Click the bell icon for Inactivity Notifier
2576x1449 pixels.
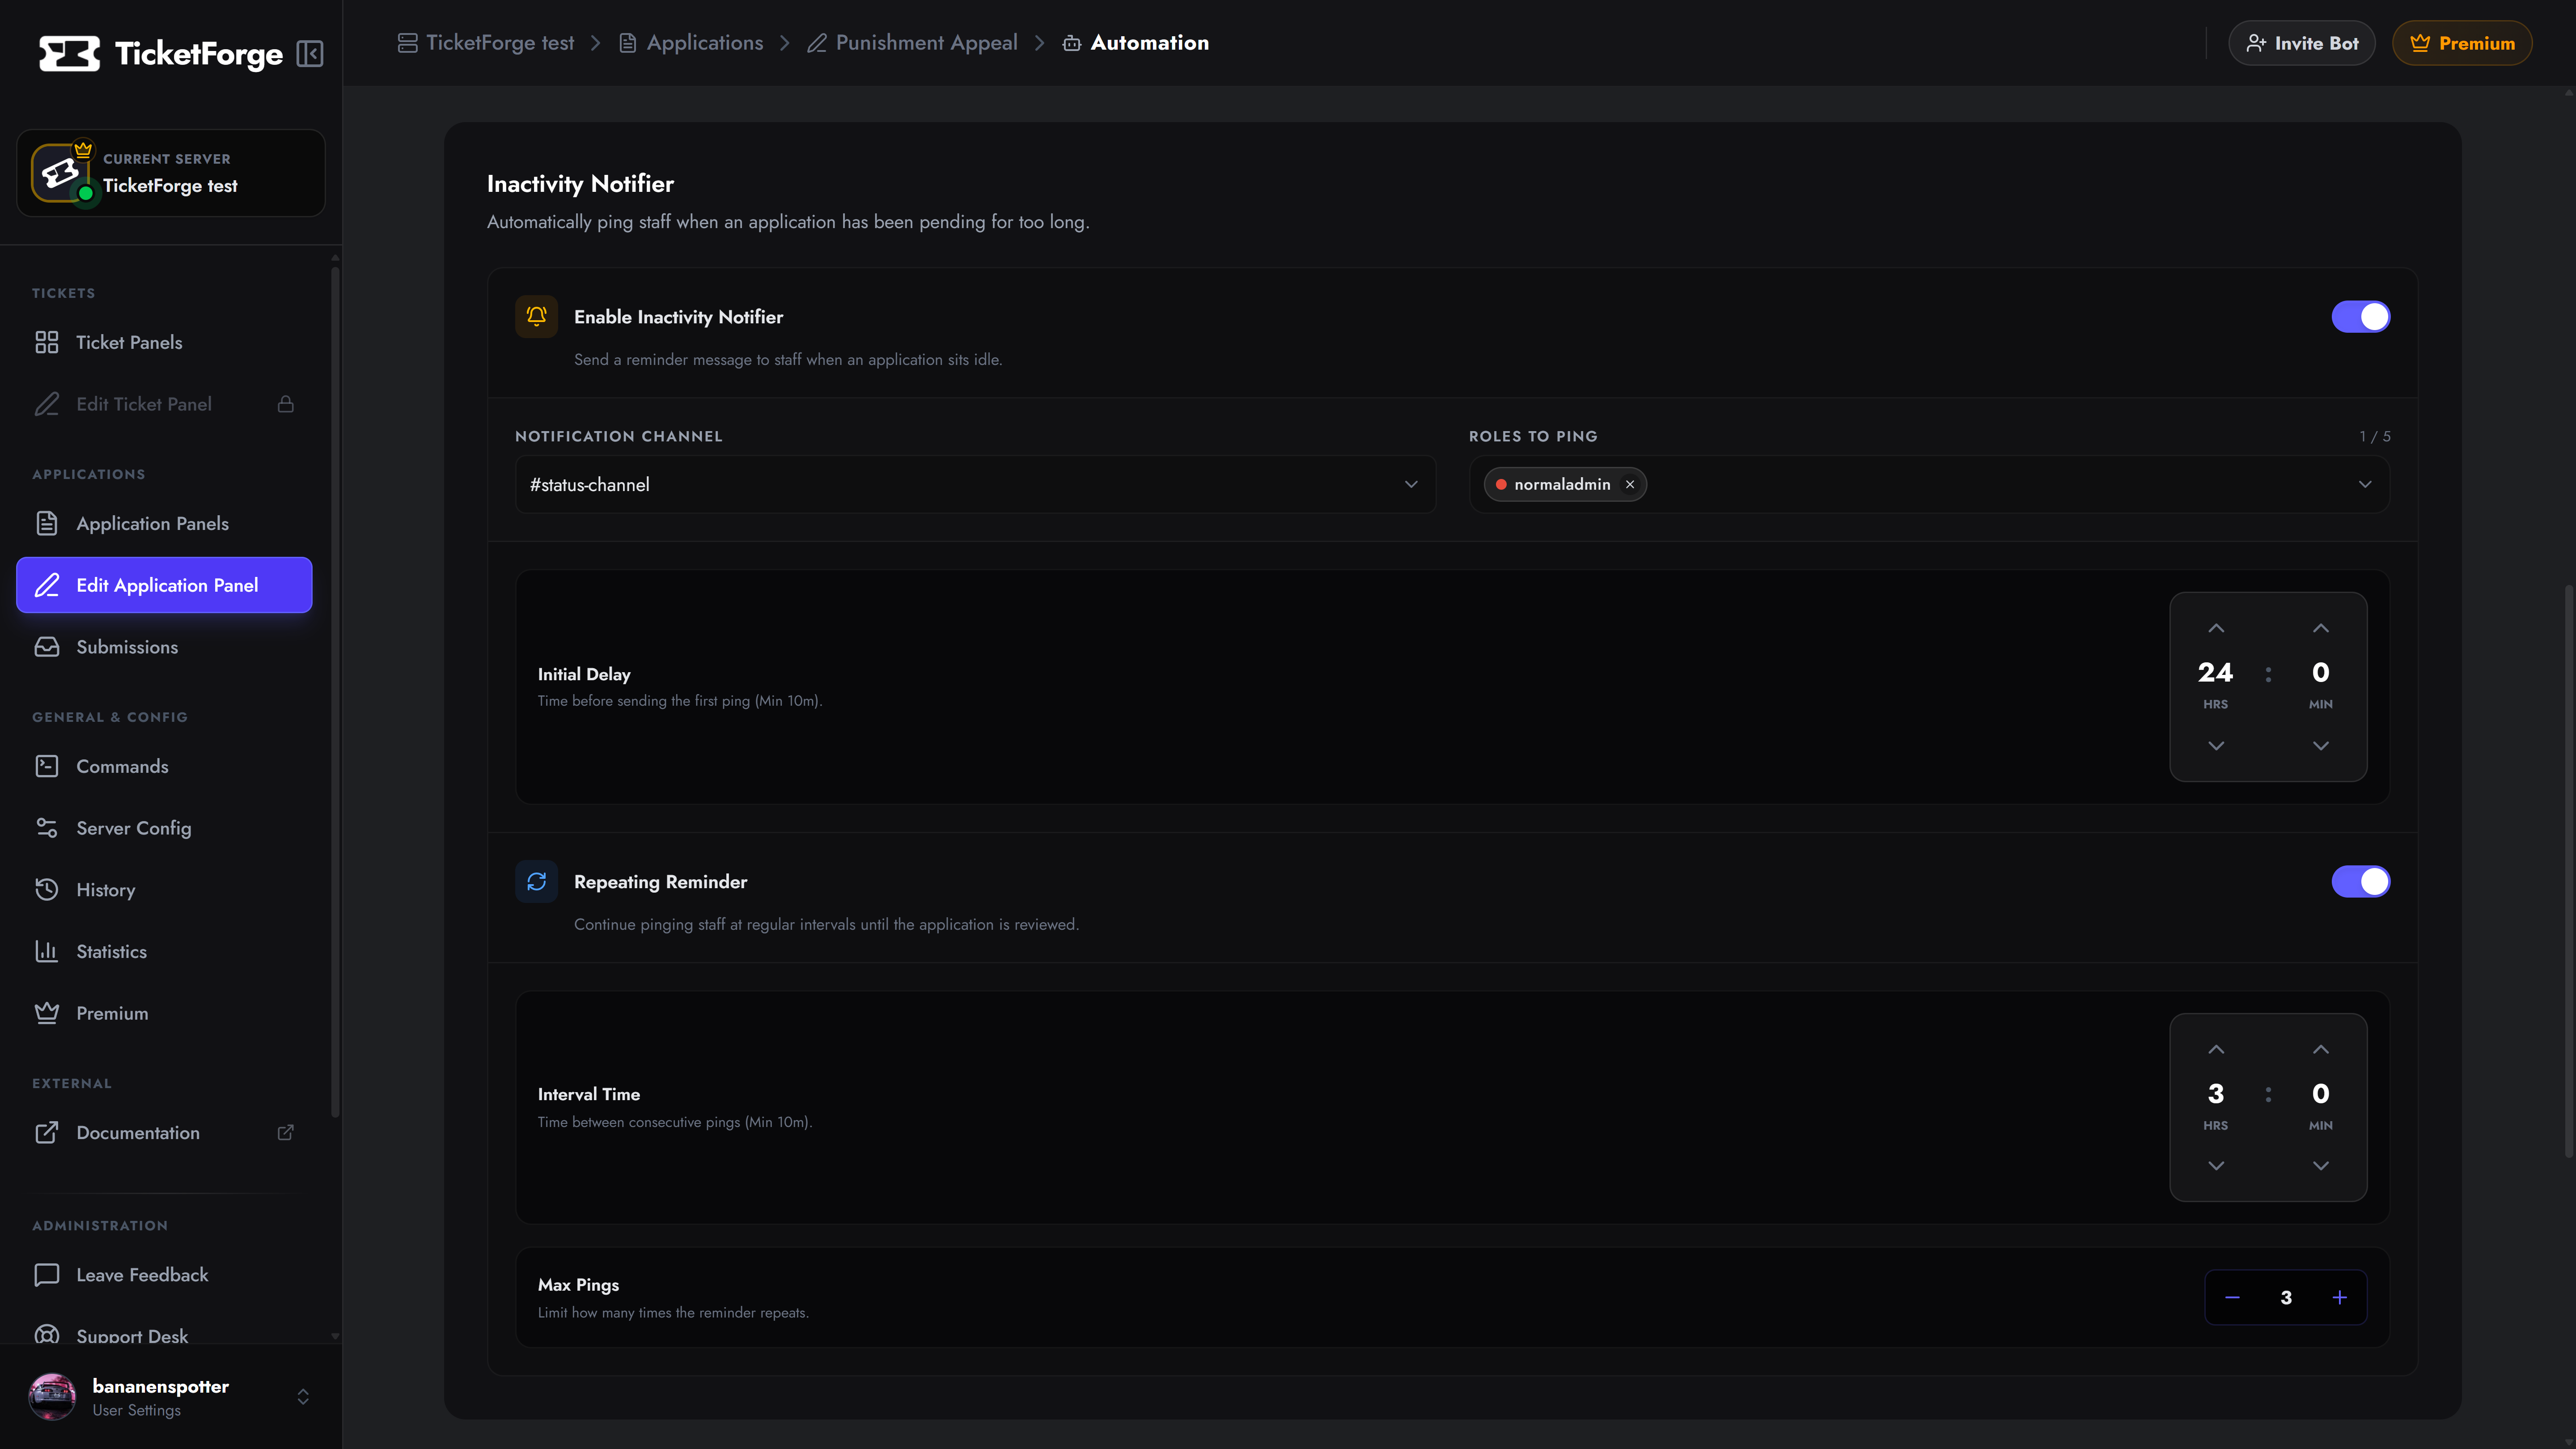(x=537, y=317)
